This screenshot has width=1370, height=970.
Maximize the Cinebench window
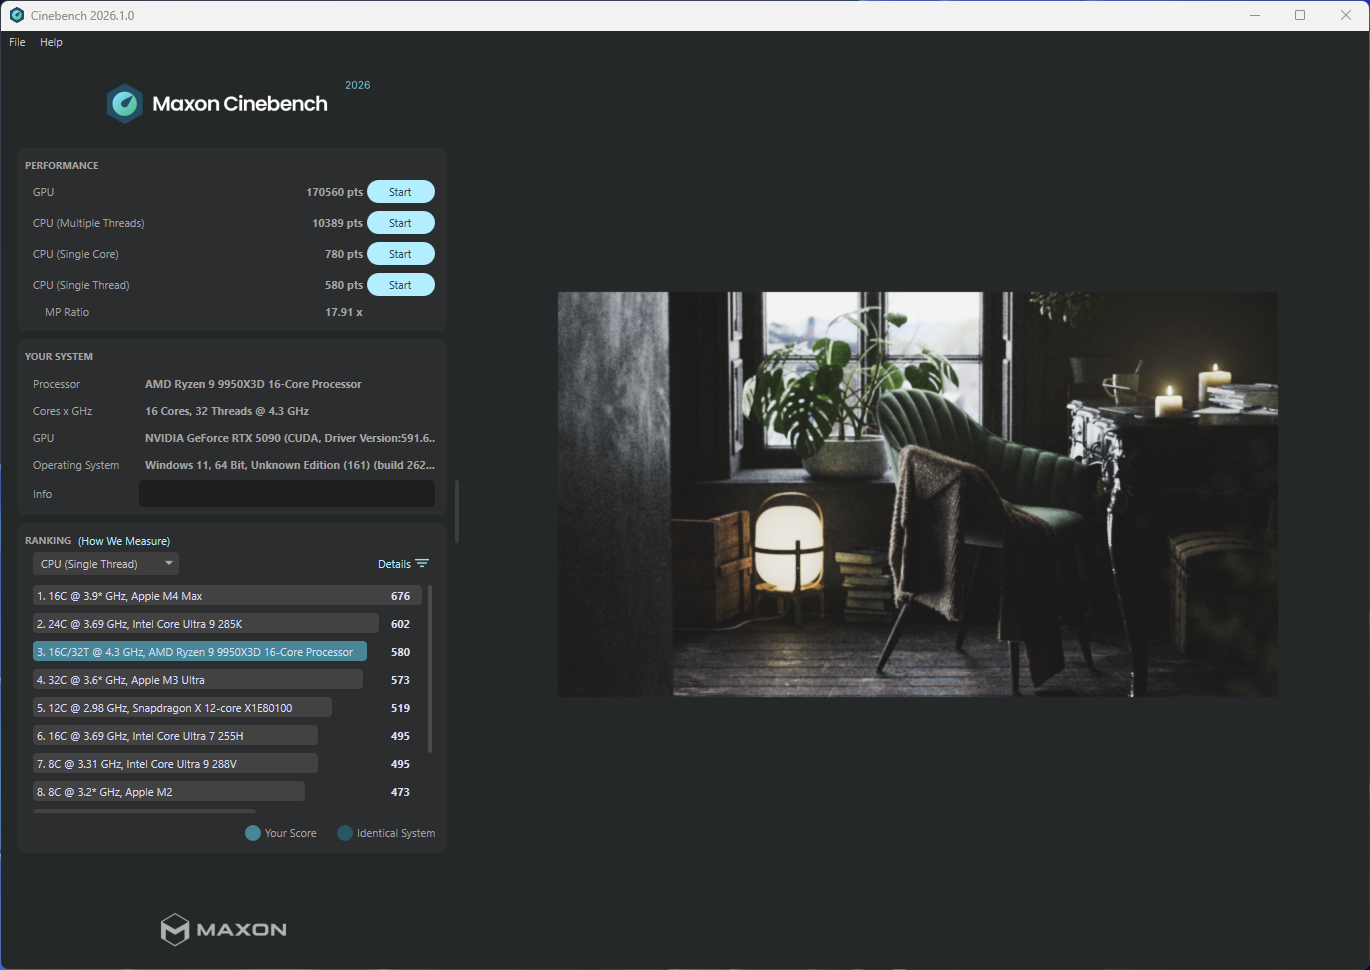(x=1300, y=15)
